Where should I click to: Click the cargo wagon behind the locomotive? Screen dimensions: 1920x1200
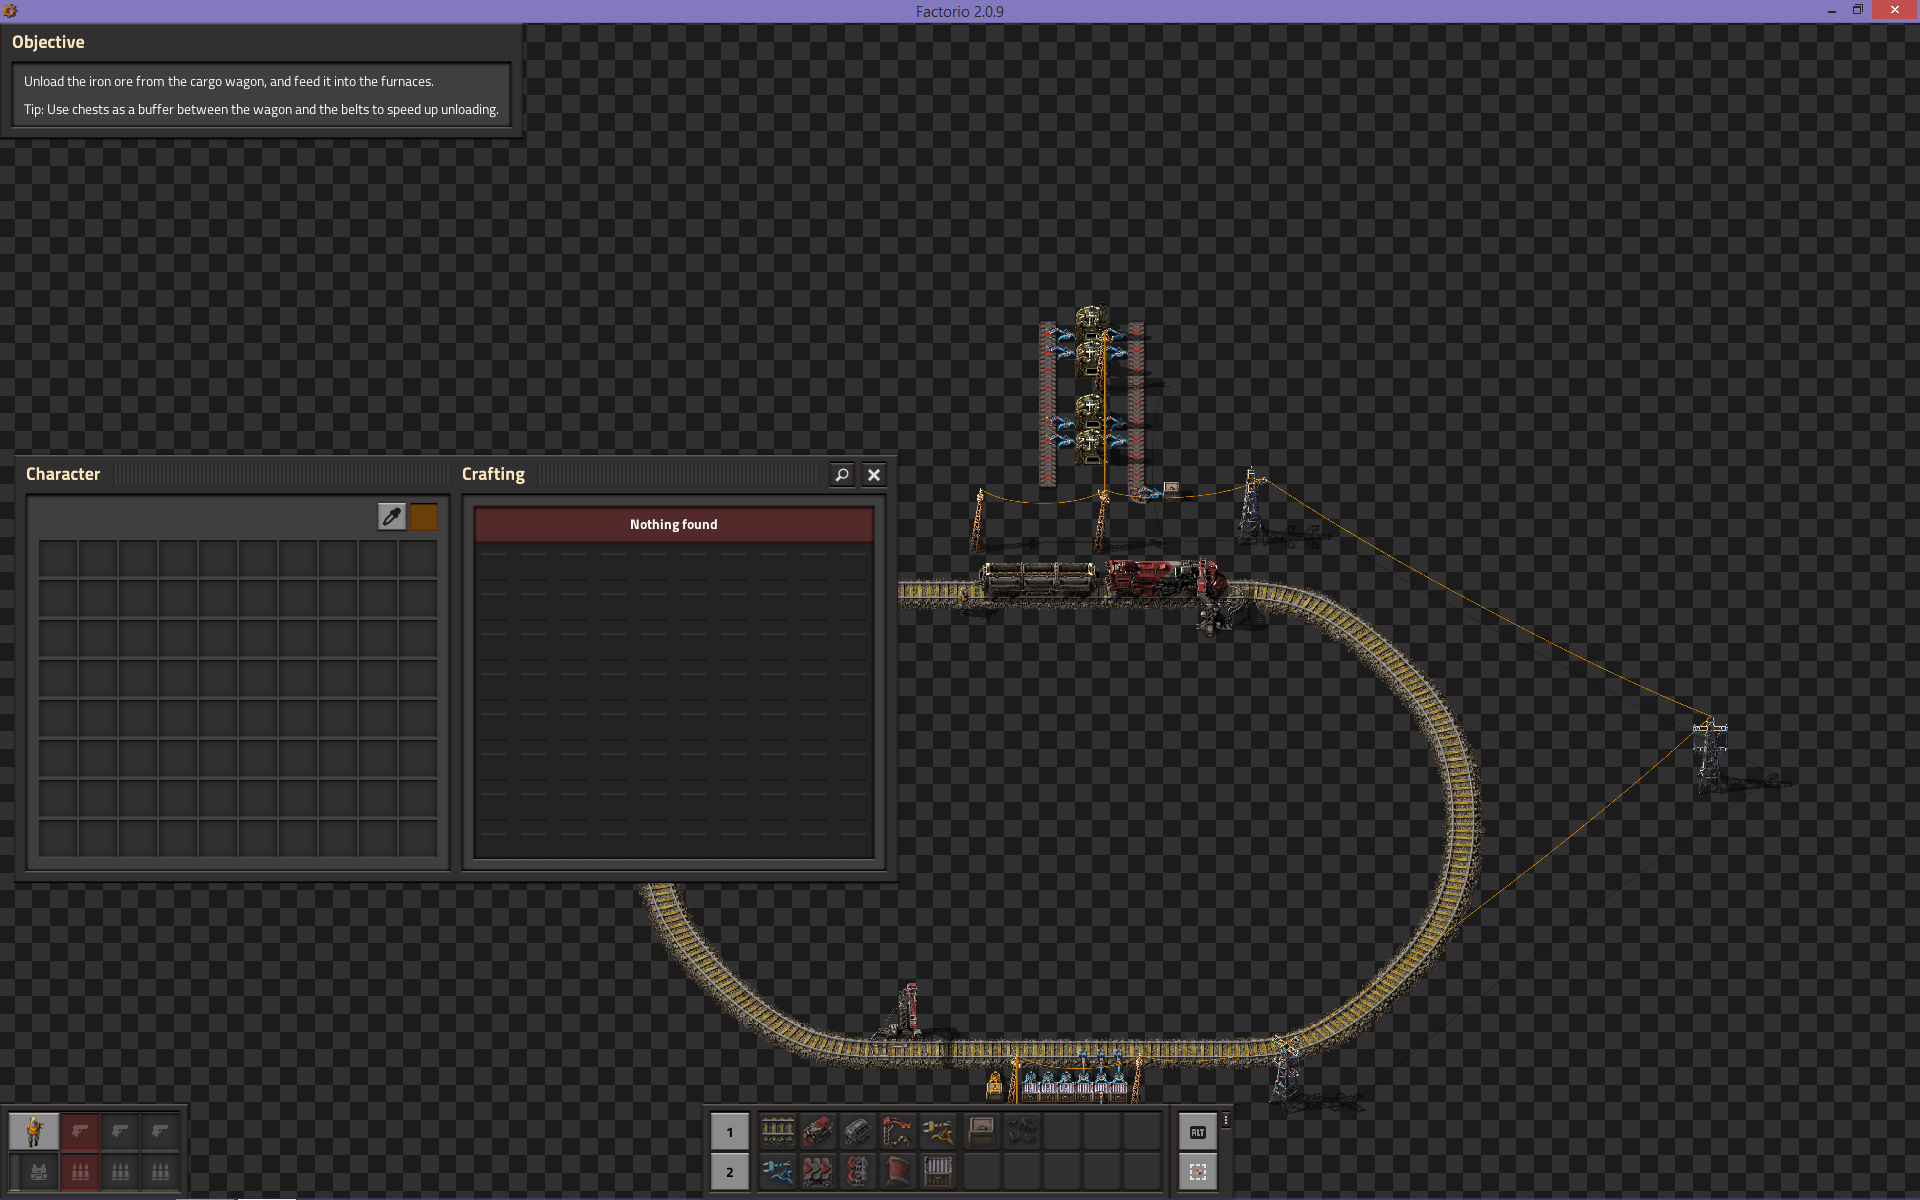point(1040,580)
